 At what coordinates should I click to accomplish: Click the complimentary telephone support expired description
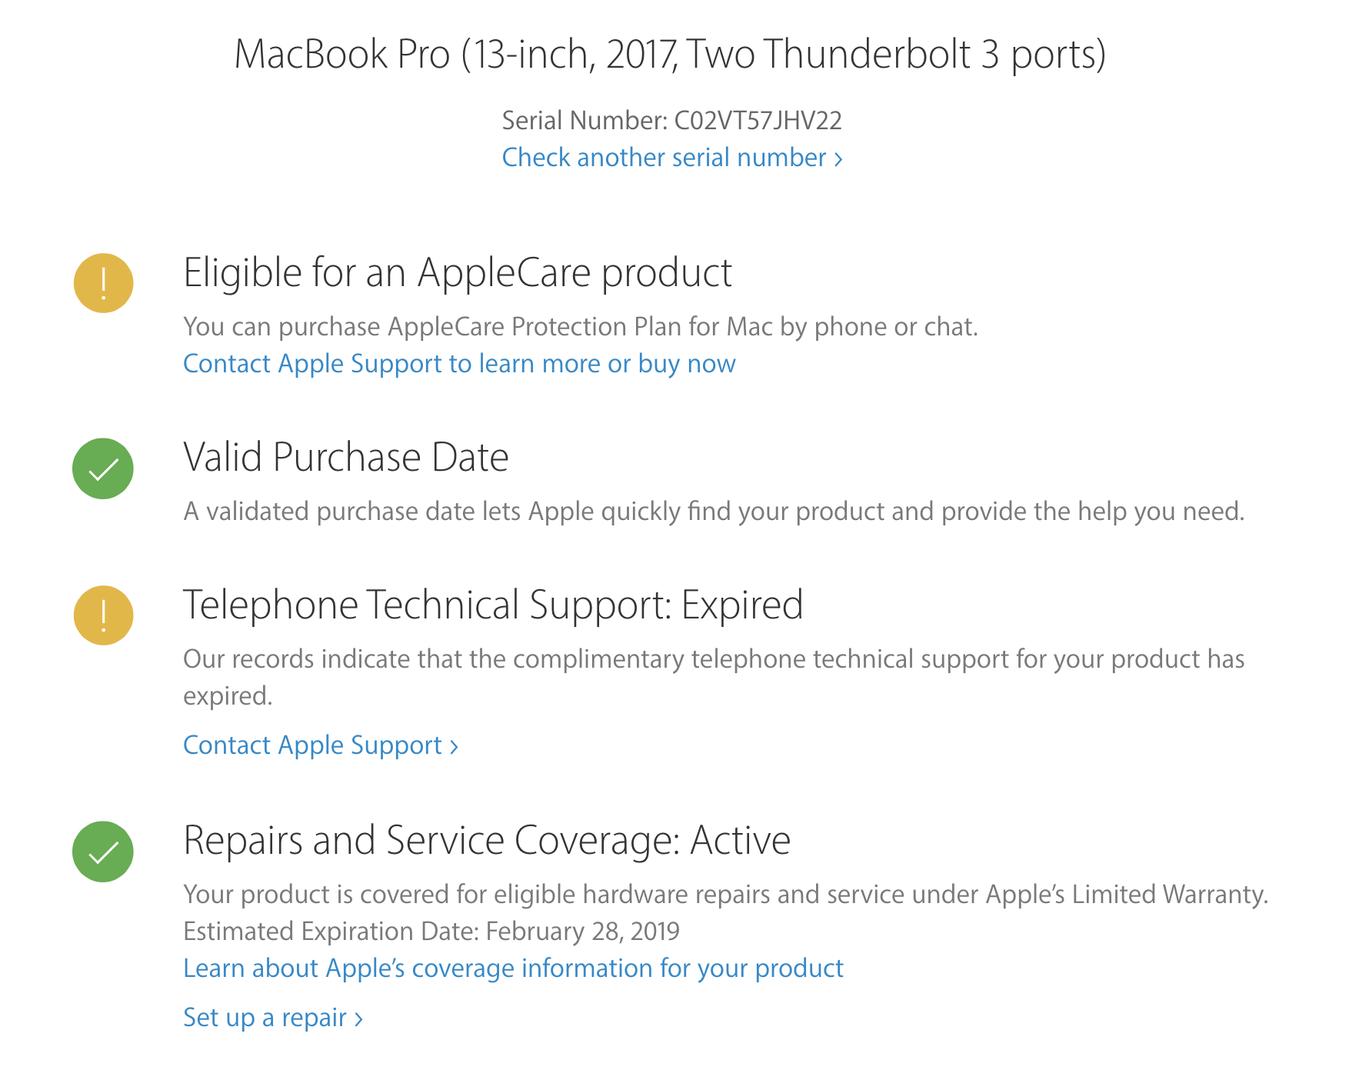coord(713,660)
